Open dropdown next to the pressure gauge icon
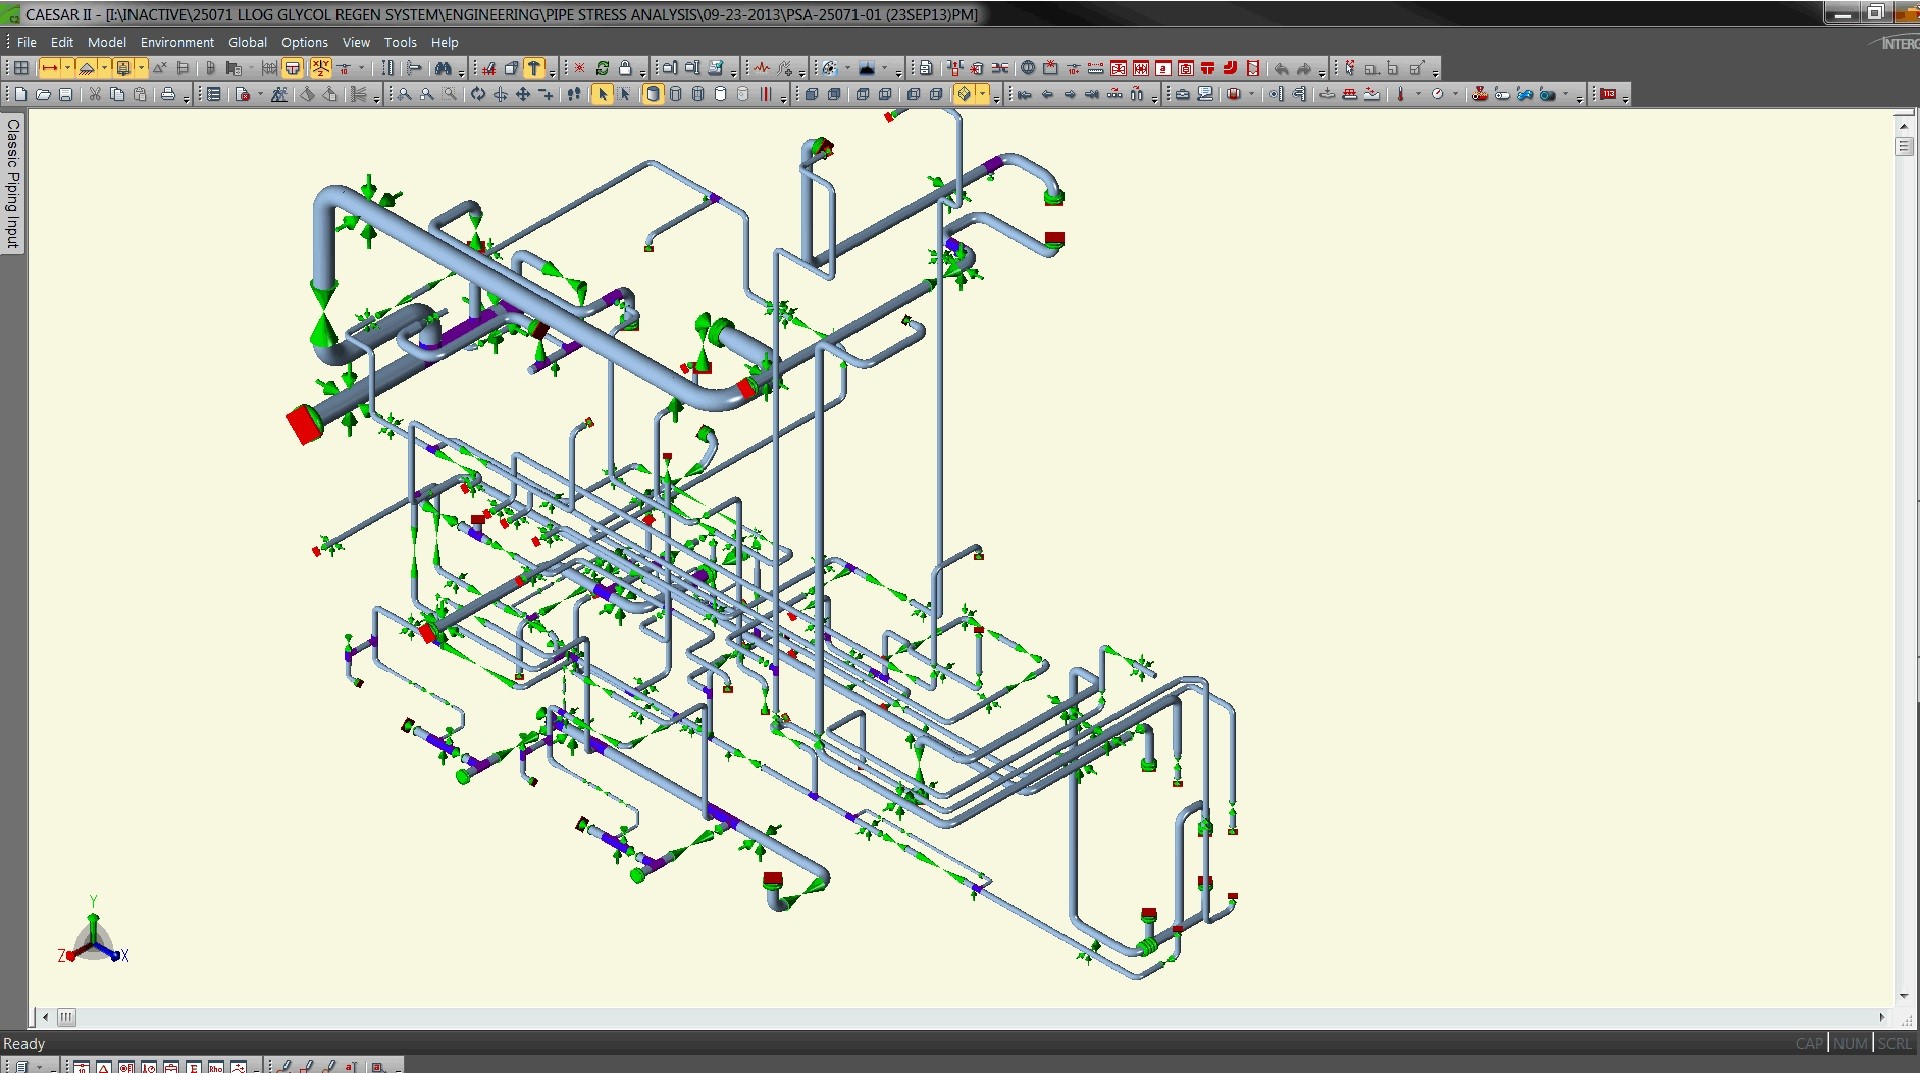Viewport: 1920px width, 1073px height. coord(1455,94)
